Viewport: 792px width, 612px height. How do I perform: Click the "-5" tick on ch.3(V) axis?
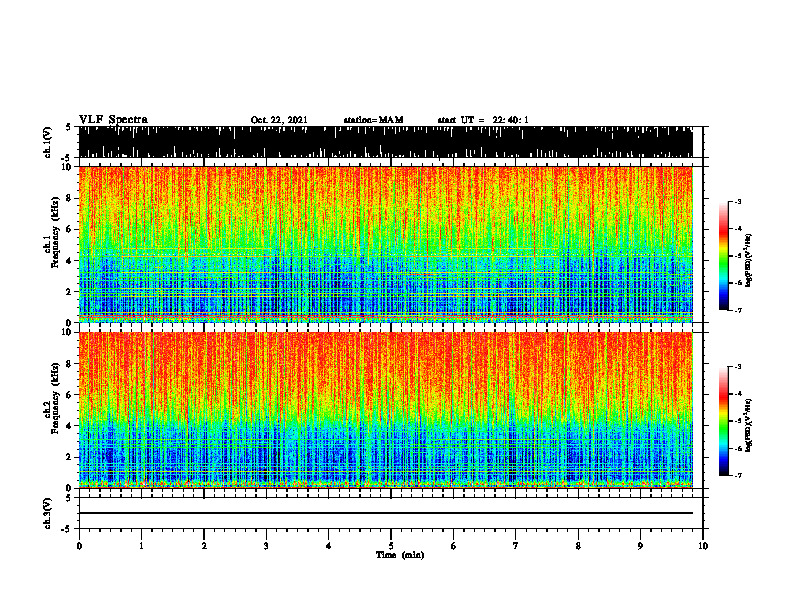pos(67,529)
